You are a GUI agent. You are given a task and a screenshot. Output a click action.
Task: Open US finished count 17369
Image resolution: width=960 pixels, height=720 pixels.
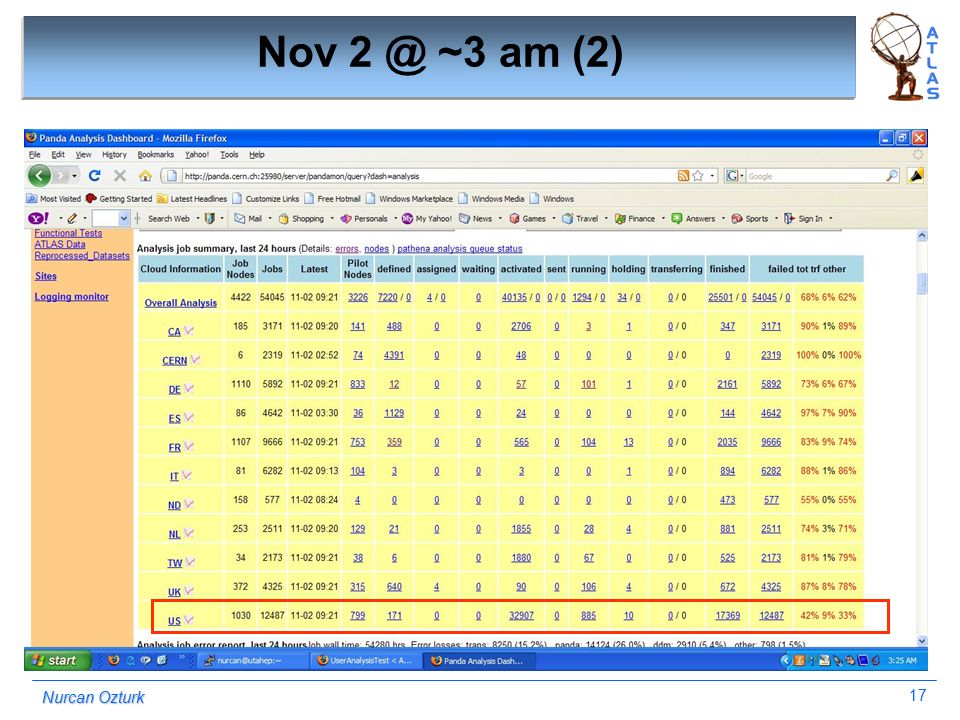coord(727,615)
